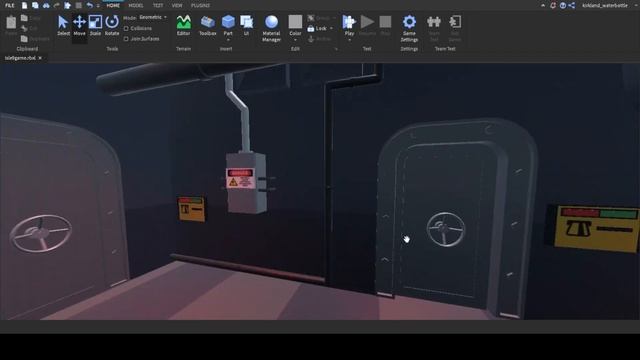Open the Group dropdown arrow

[x=334, y=18]
